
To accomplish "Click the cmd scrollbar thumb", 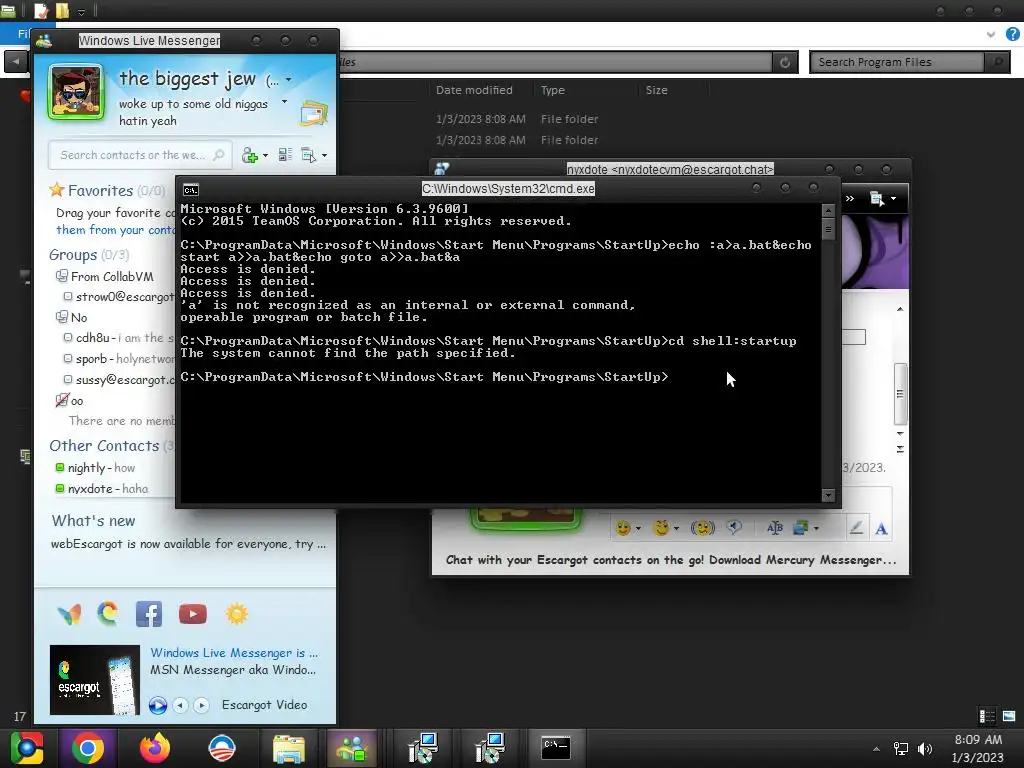I will 828,229.
